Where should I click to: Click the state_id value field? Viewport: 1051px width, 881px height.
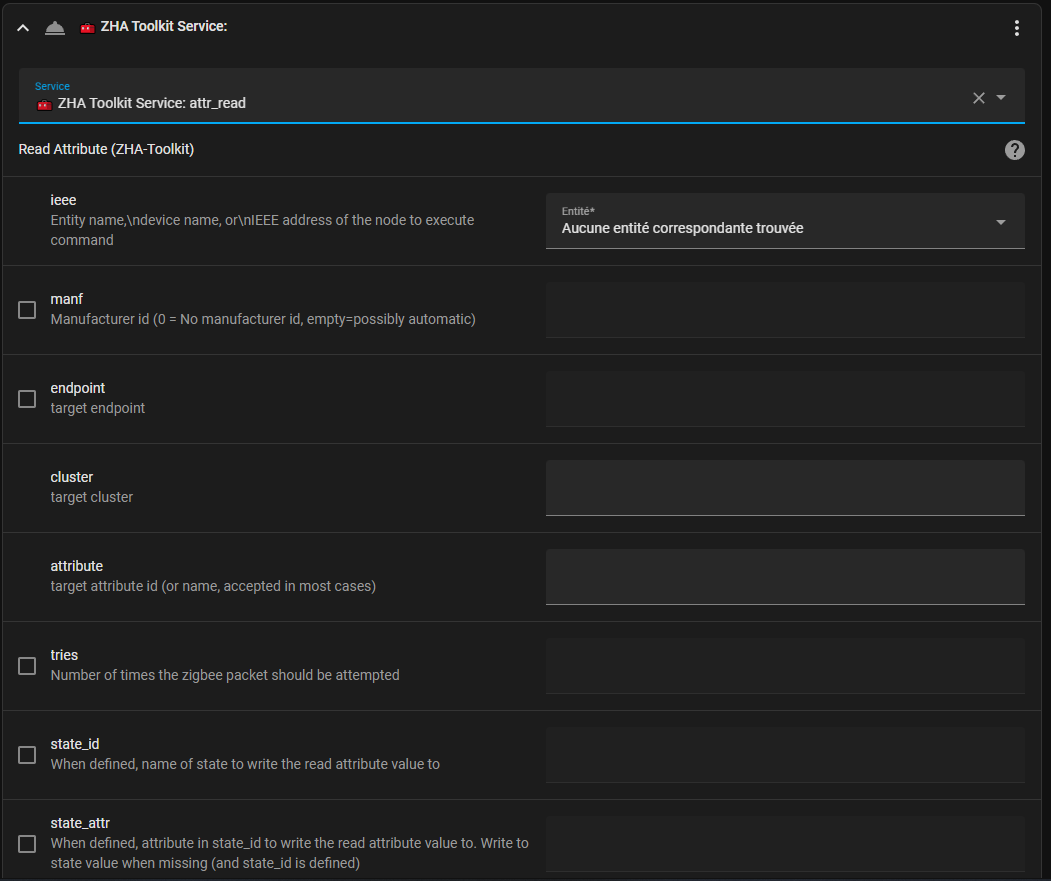coord(785,755)
